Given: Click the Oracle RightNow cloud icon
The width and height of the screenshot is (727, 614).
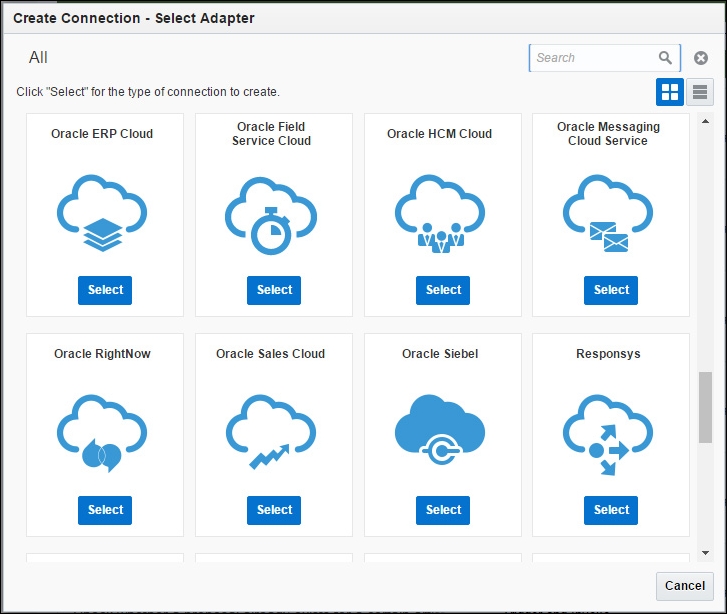Looking at the screenshot, I should tap(102, 433).
